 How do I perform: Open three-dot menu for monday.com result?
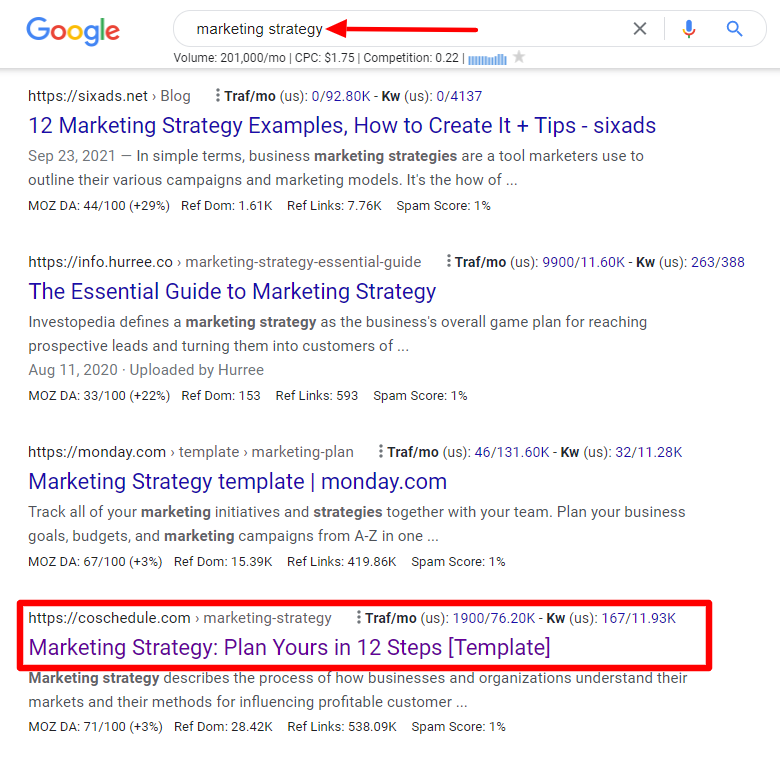(x=381, y=451)
